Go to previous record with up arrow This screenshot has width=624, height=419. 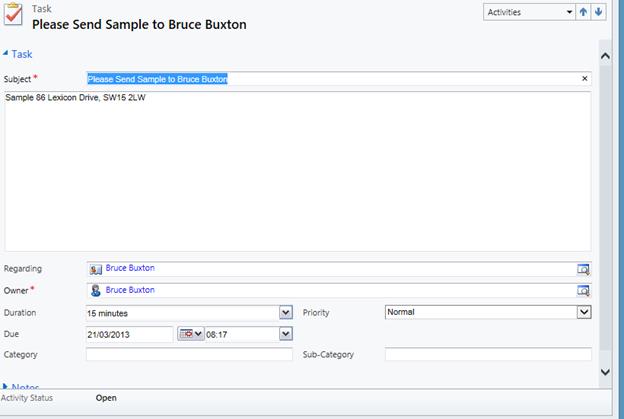click(x=585, y=12)
